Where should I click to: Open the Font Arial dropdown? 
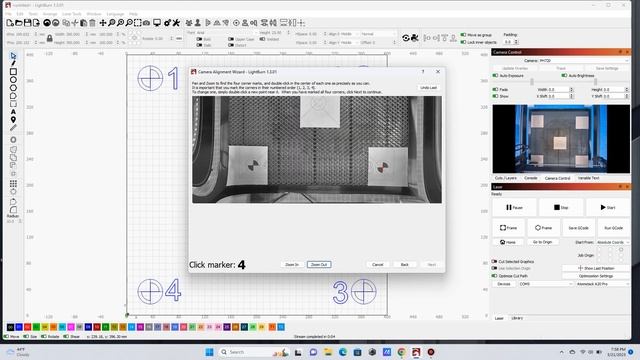[x=227, y=33]
